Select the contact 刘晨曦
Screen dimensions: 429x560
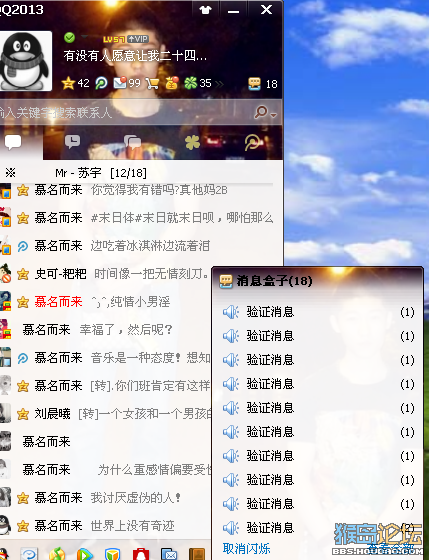106,414
